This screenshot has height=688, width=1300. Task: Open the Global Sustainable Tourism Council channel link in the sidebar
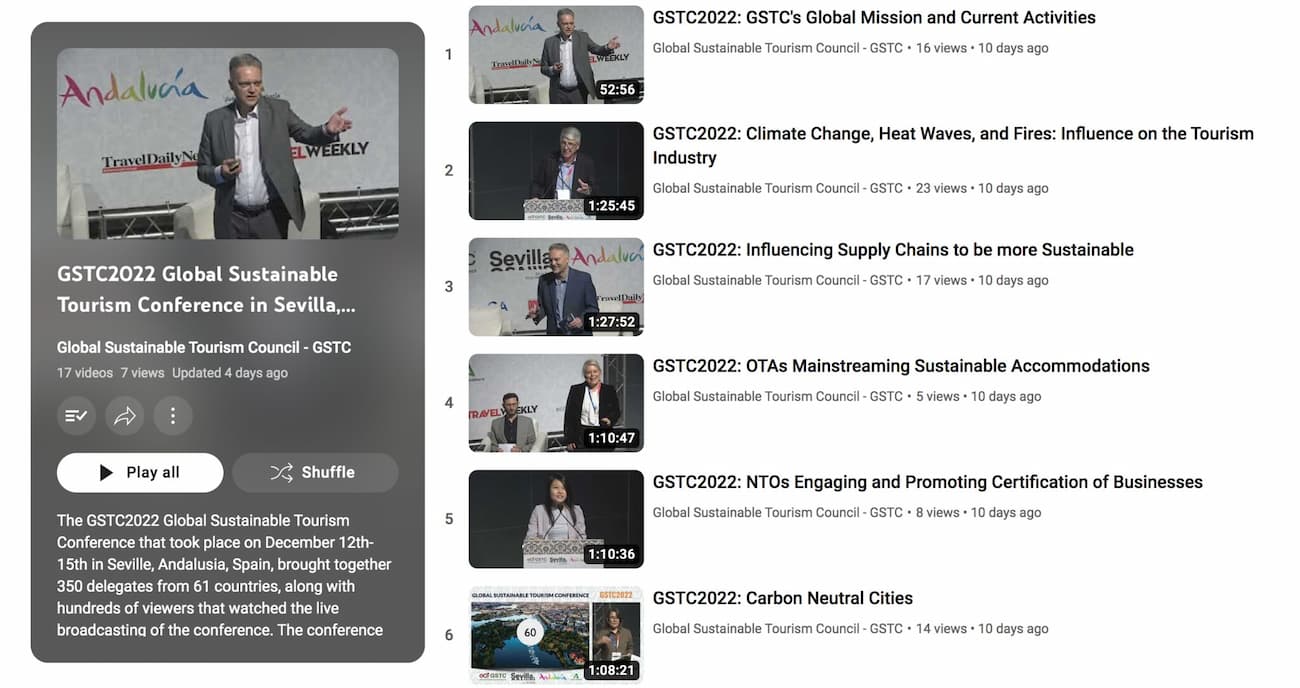[204, 348]
